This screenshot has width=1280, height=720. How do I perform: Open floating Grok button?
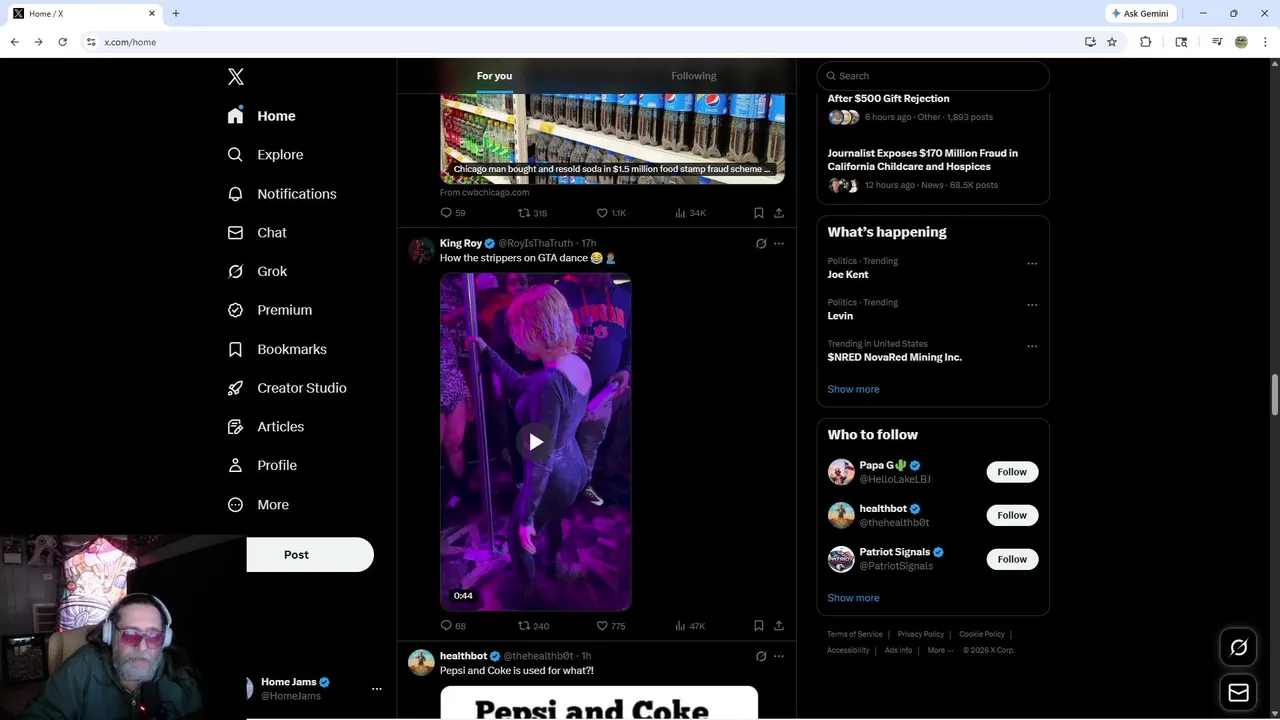(1239, 648)
